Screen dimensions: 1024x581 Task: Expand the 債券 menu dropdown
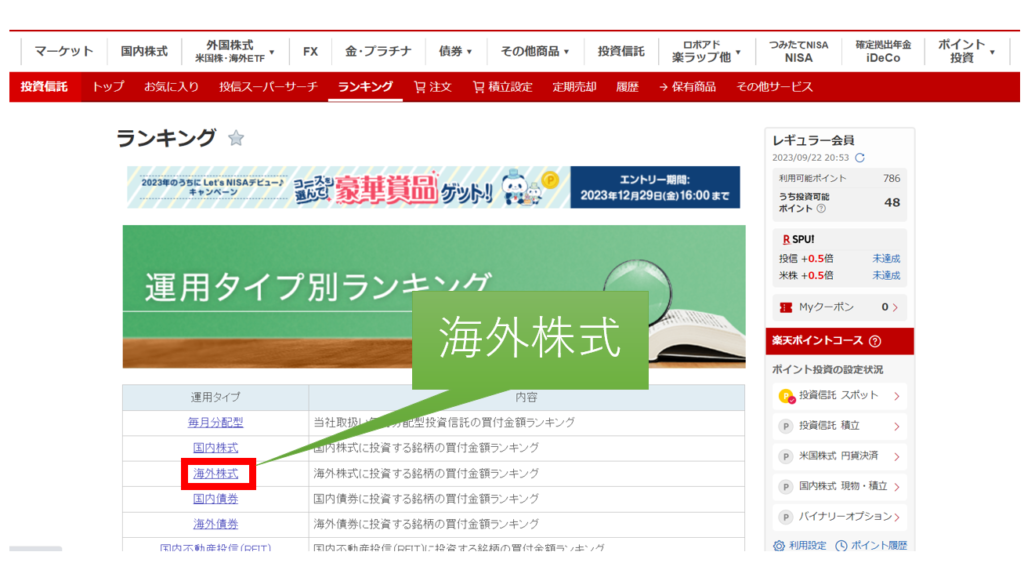coord(470,52)
